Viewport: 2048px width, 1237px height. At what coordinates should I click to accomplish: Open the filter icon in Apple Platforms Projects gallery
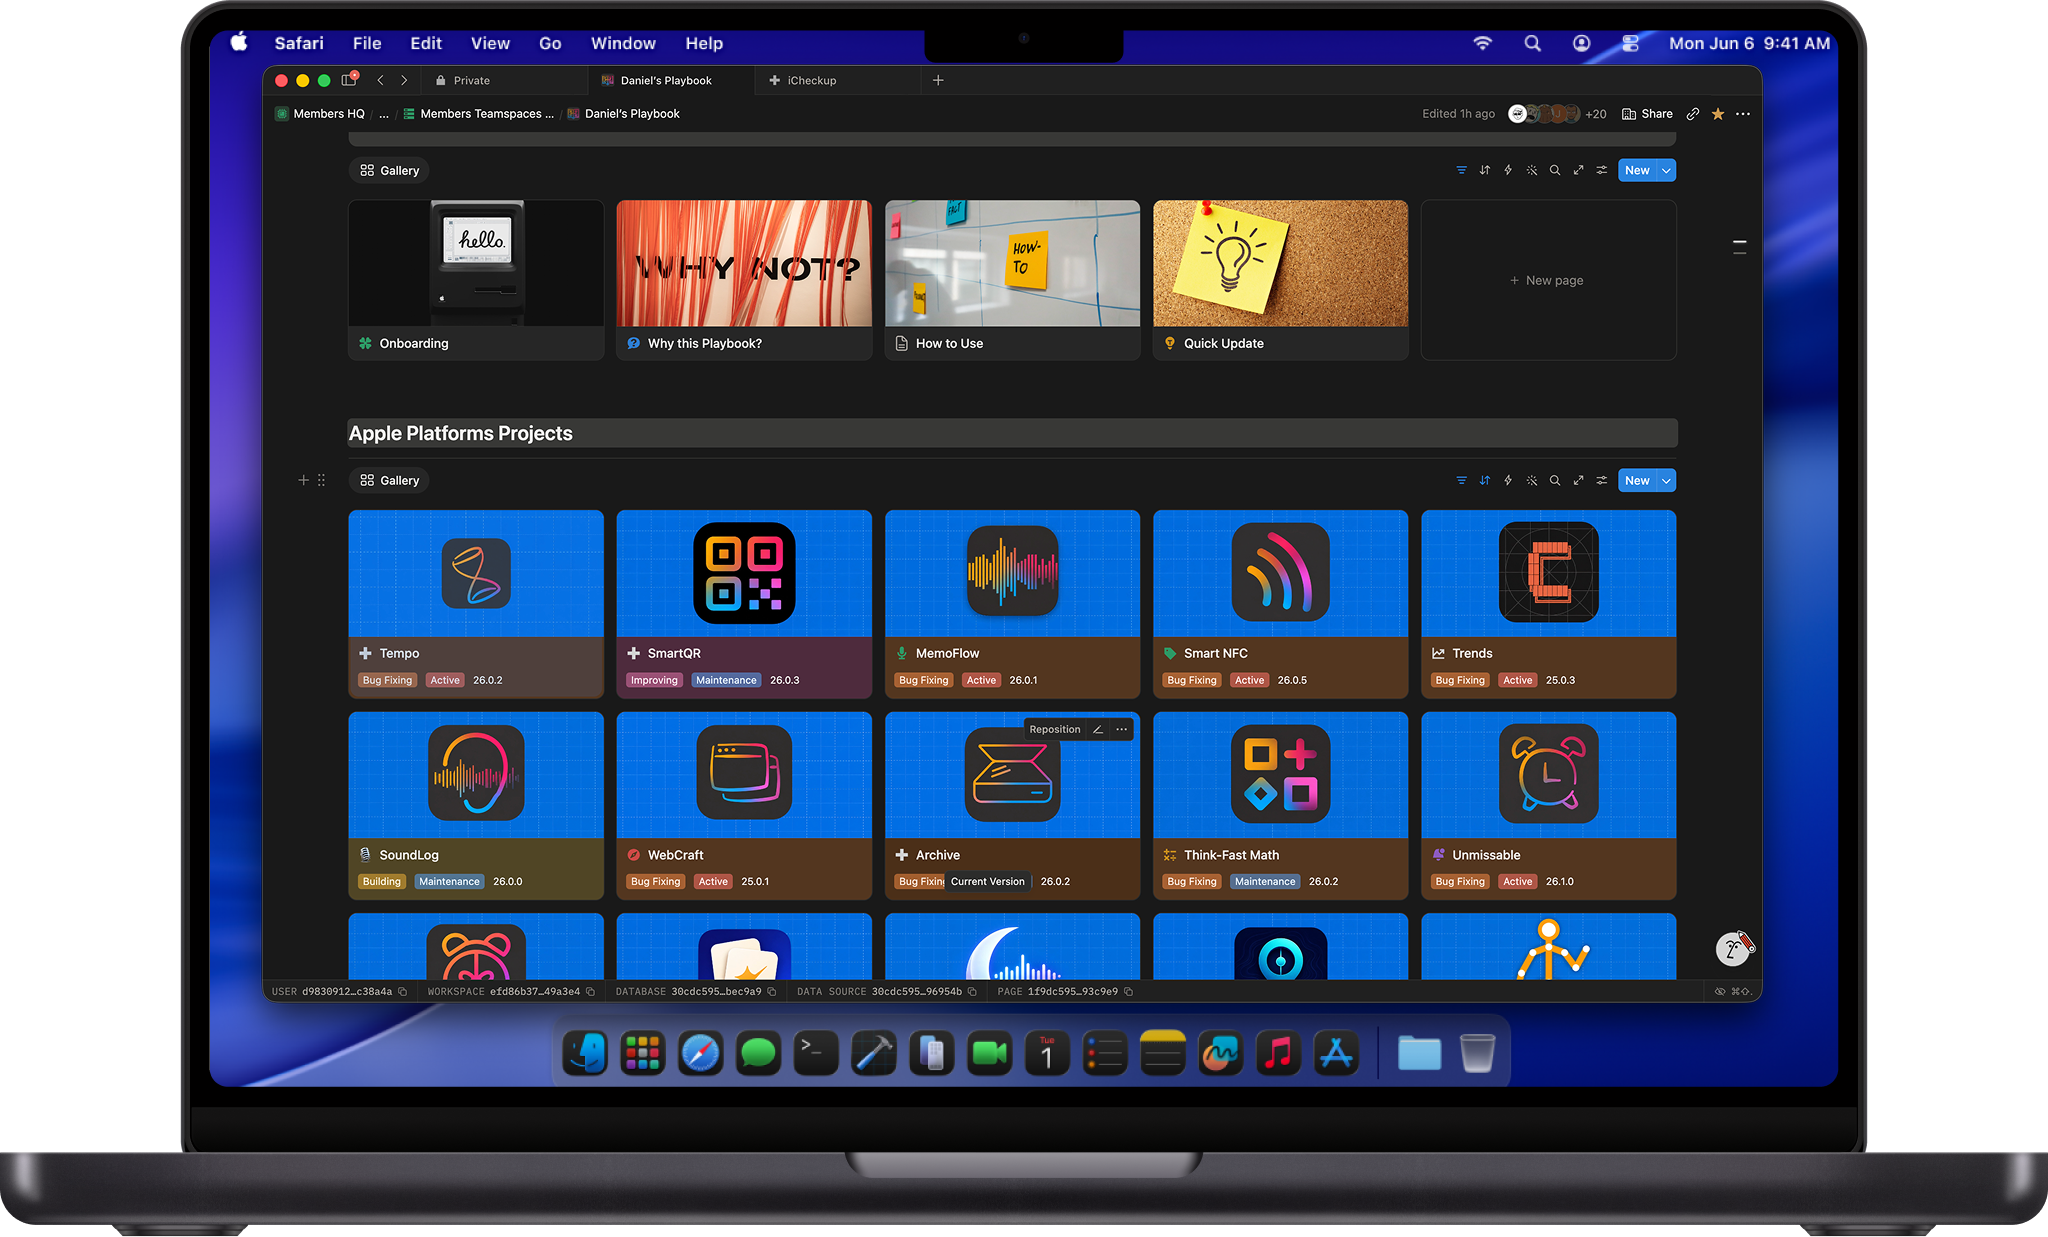(1461, 481)
